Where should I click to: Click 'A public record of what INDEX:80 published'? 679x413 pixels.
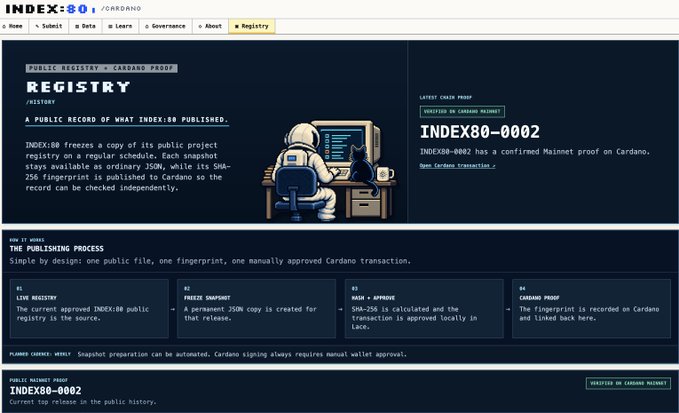[127, 119]
